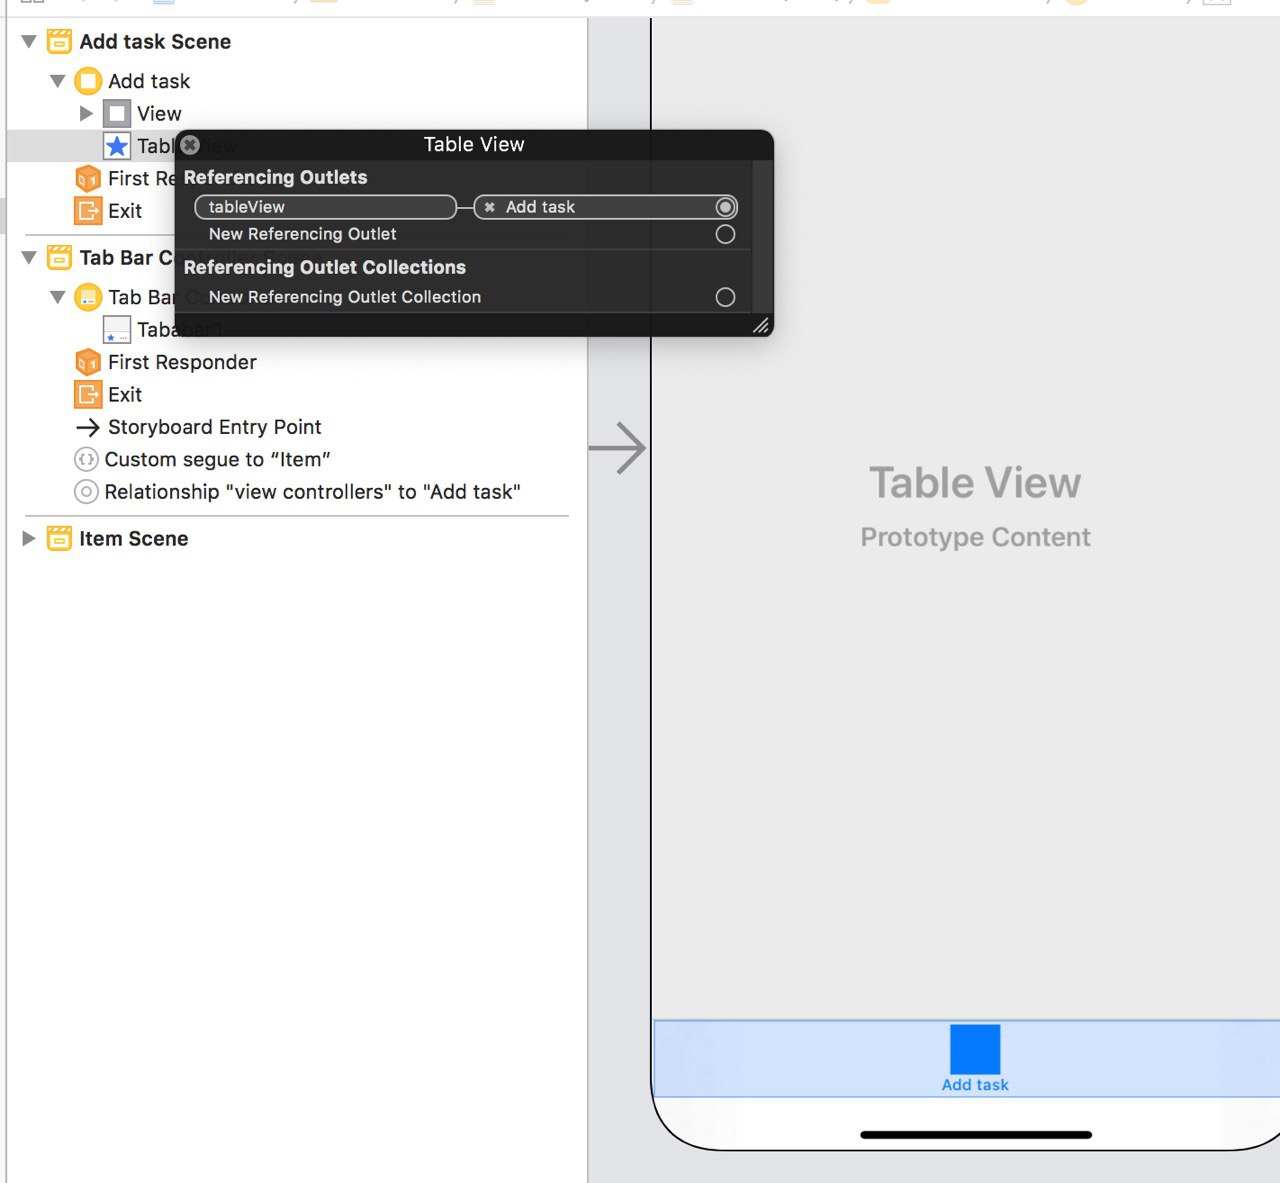Click the View square icon in outline

coord(117,114)
